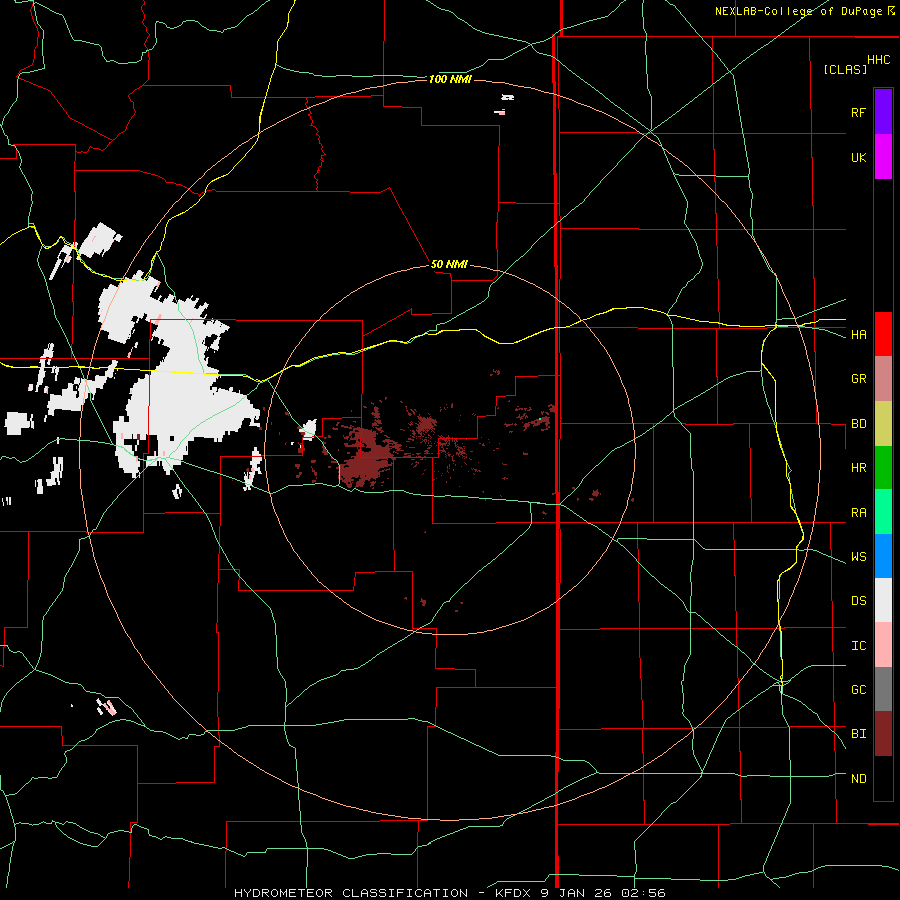
Task: Click the 100 NMI range ring label
Action: click(x=450, y=79)
